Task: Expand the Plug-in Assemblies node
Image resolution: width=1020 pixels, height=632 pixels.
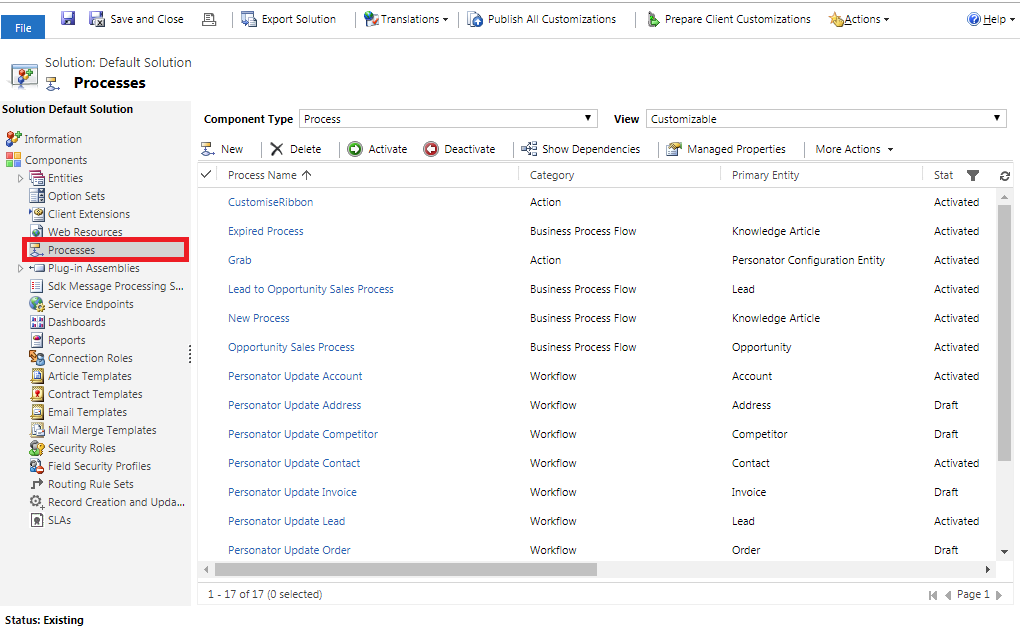Action: click(20, 268)
